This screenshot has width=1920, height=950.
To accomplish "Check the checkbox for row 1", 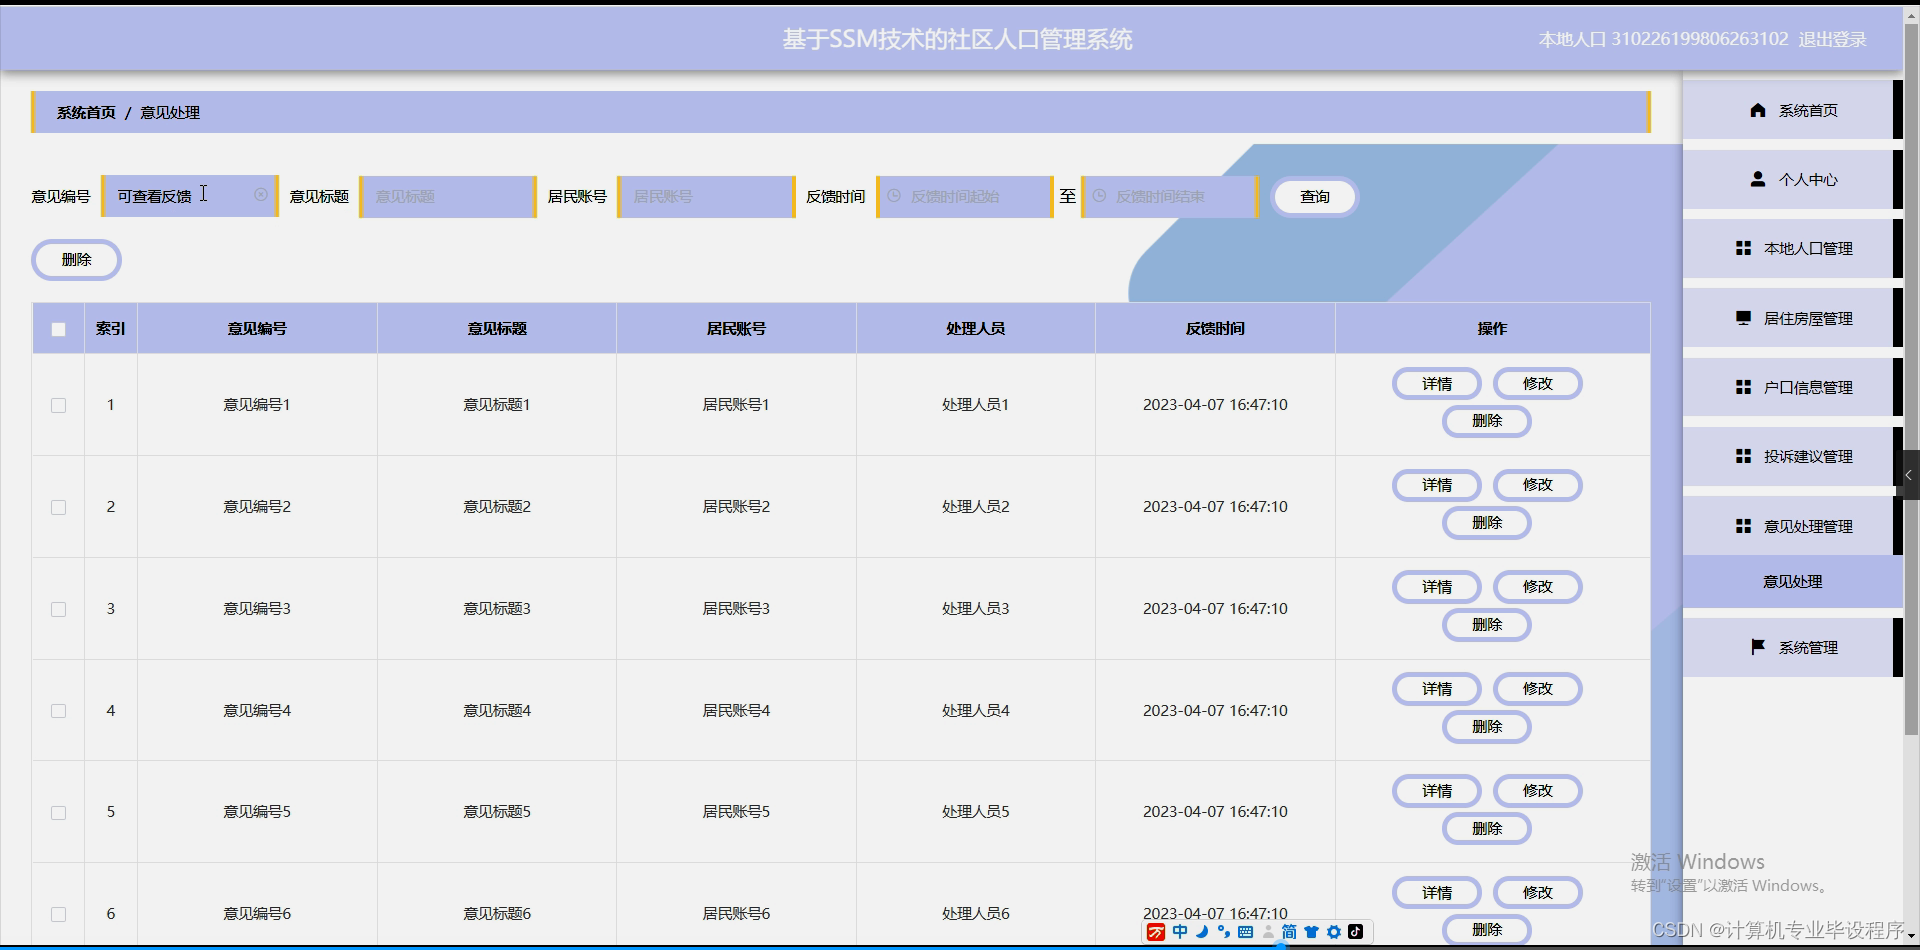I will (x=57, y=405).
